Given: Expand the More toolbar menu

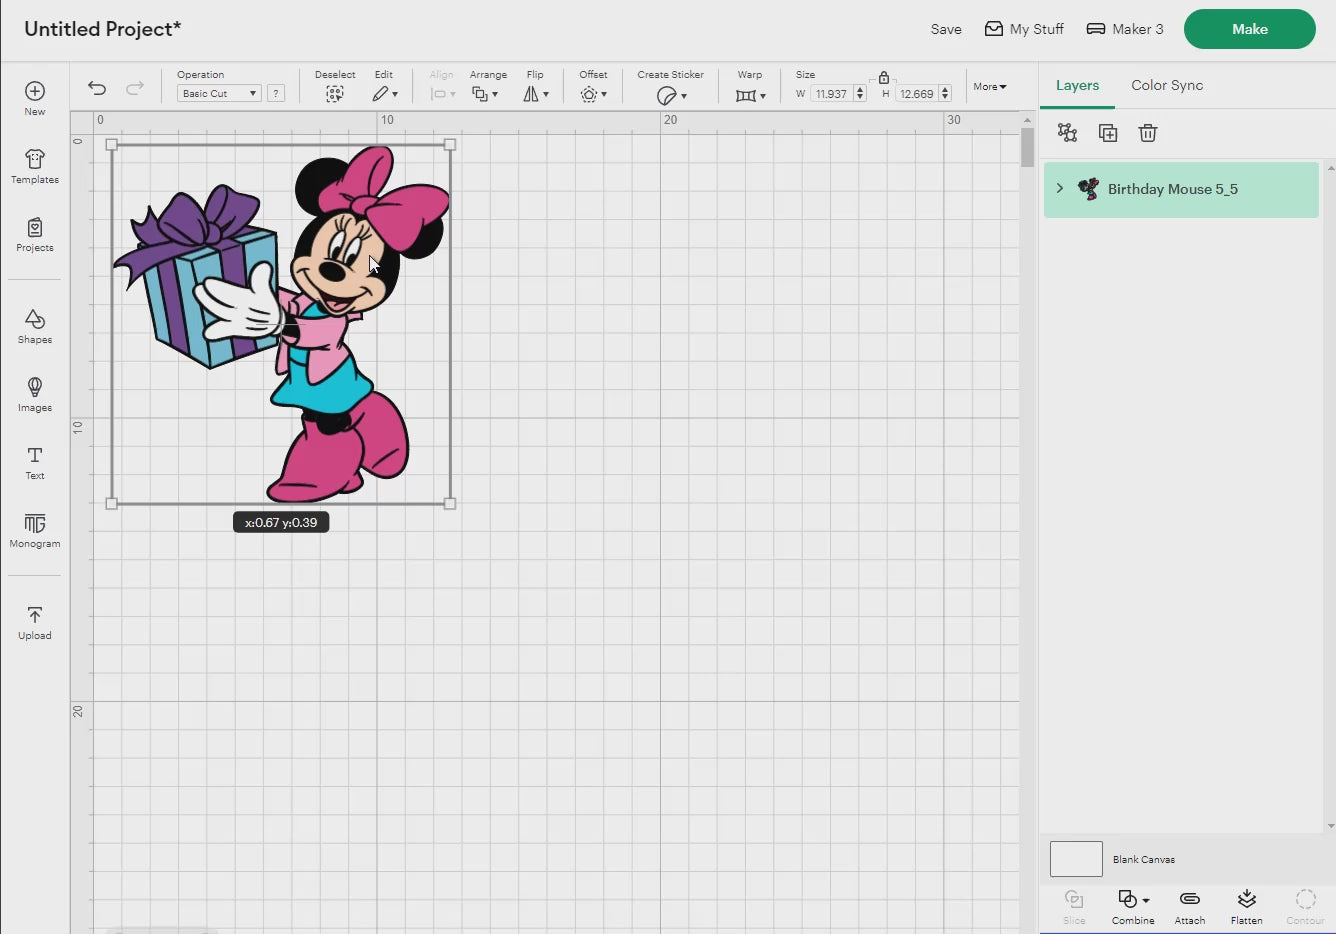Looking at the screenshot, I should point(990,87).
